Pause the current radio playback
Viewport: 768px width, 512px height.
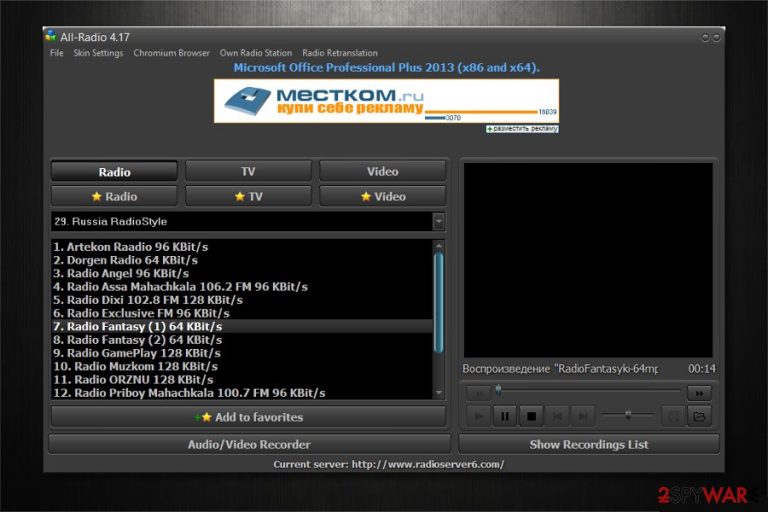pyautogui.click(x=504, y=416)
